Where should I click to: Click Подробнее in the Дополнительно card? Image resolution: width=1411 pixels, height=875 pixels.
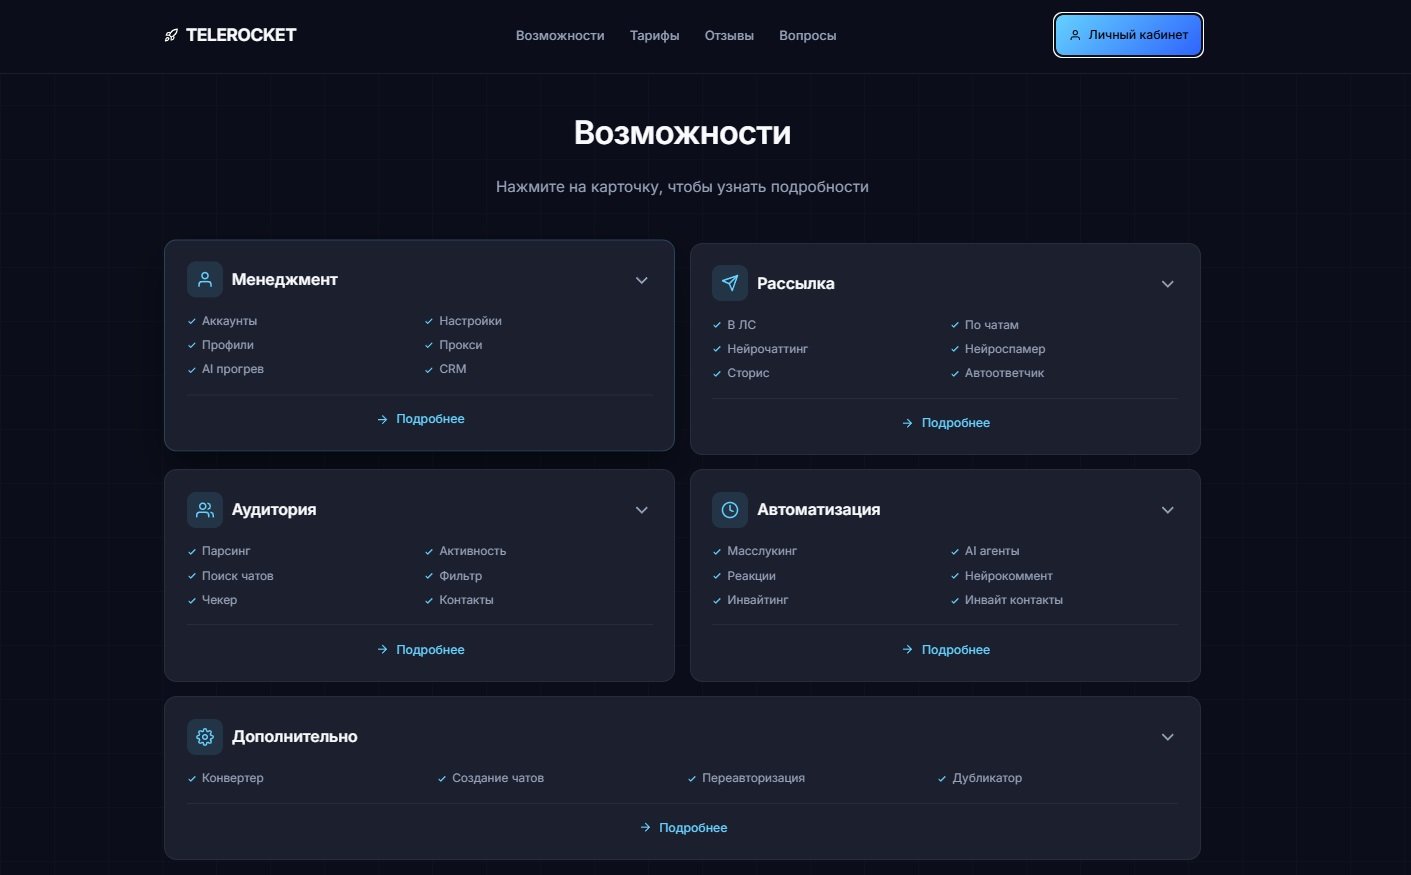coord(683,828)
